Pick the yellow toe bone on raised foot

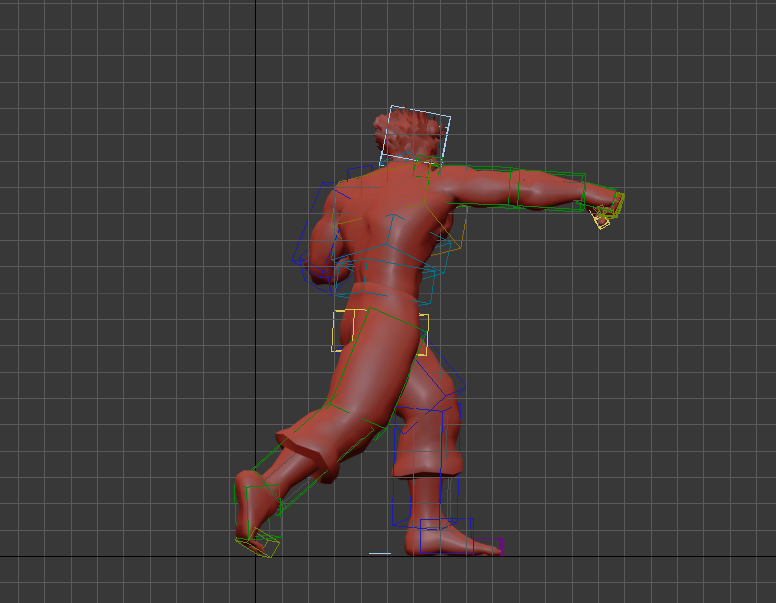pos(260,546)
